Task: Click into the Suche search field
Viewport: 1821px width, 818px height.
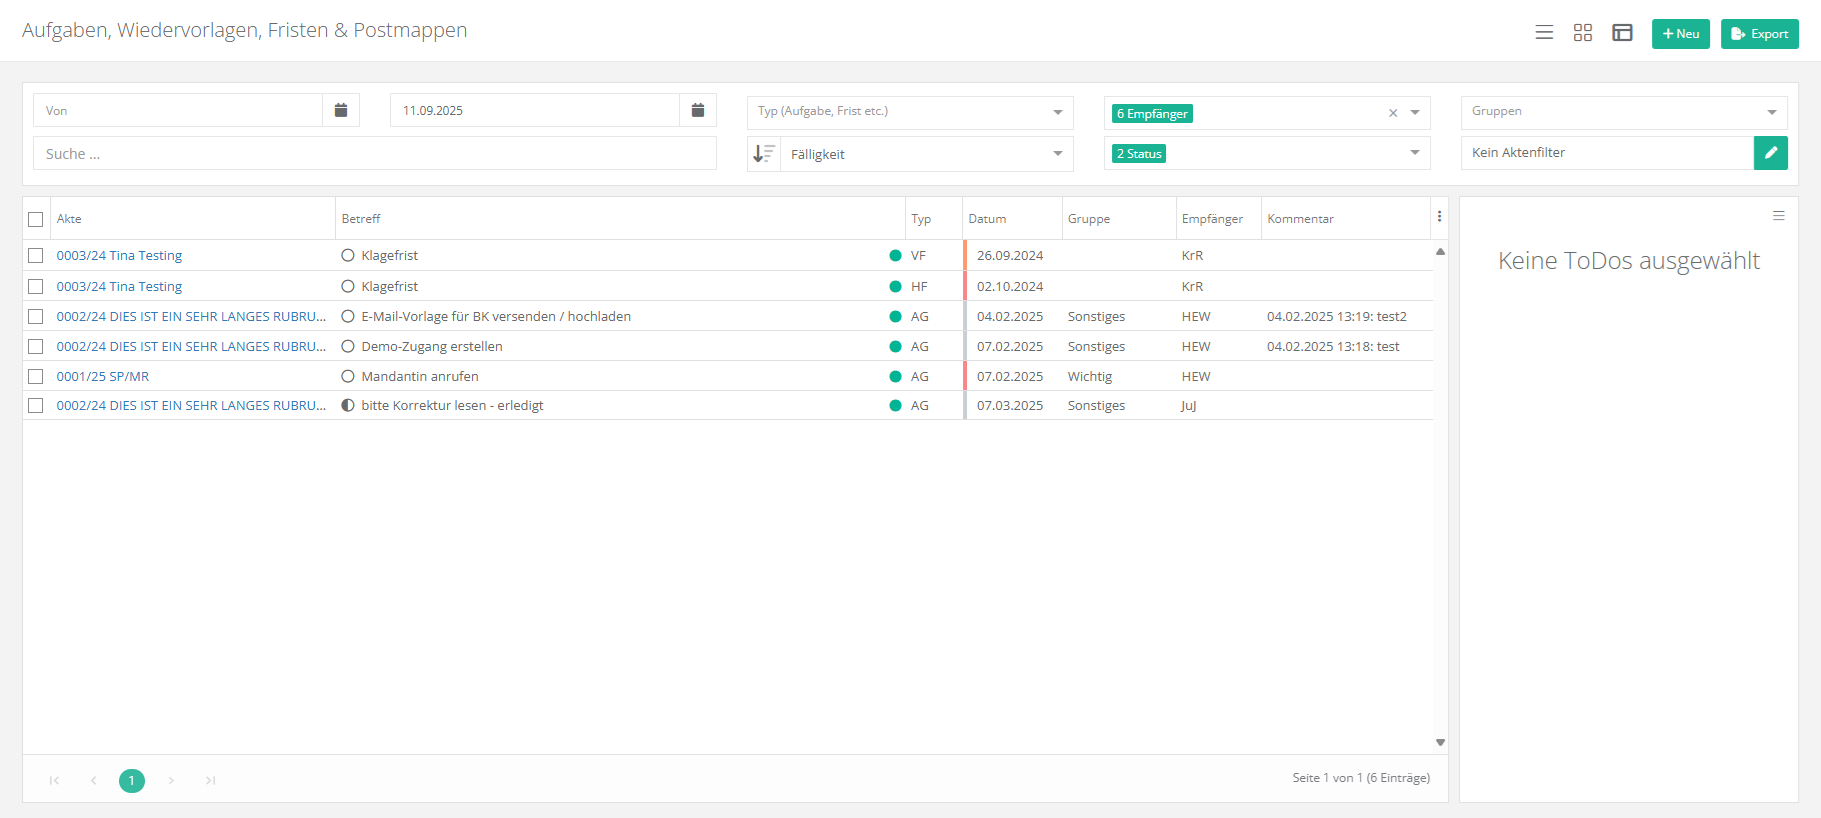Action: [x=375, y=154]
